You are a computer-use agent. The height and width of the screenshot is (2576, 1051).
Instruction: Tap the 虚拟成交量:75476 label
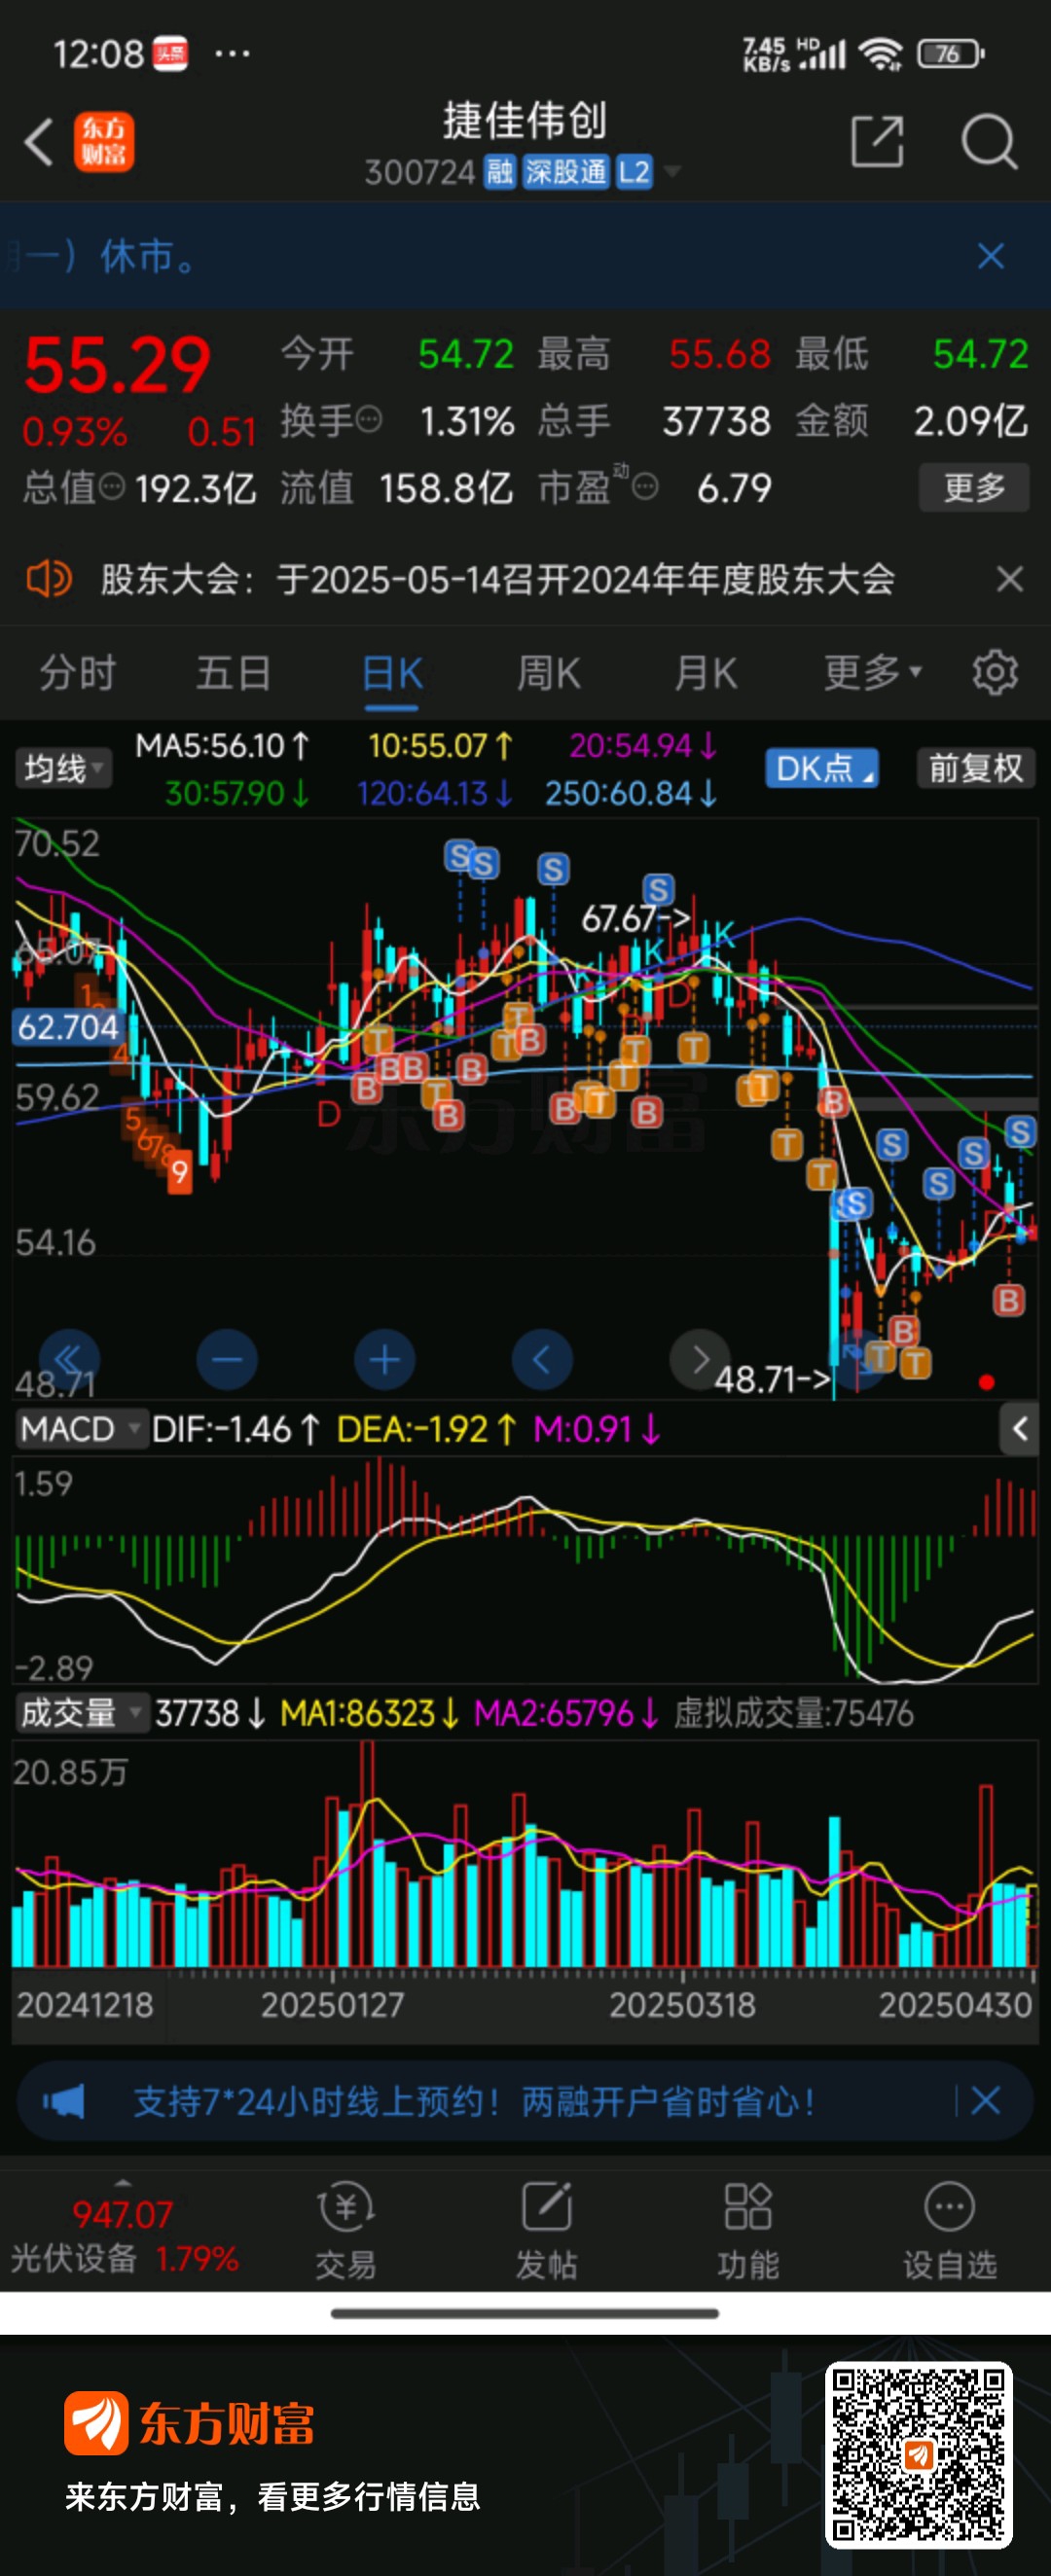[x=793, y=1714]
